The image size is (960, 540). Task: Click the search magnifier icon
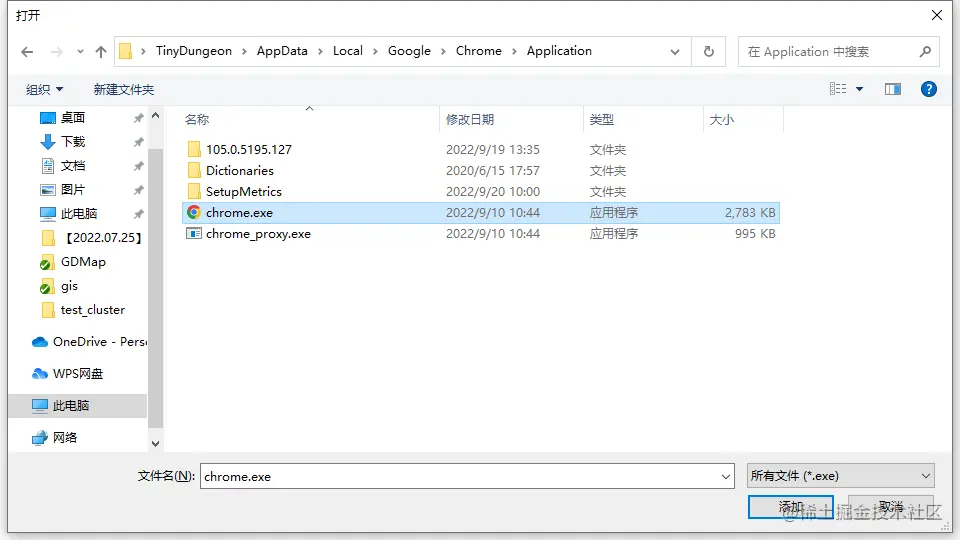pyautogui.click(x=925, y=51)
